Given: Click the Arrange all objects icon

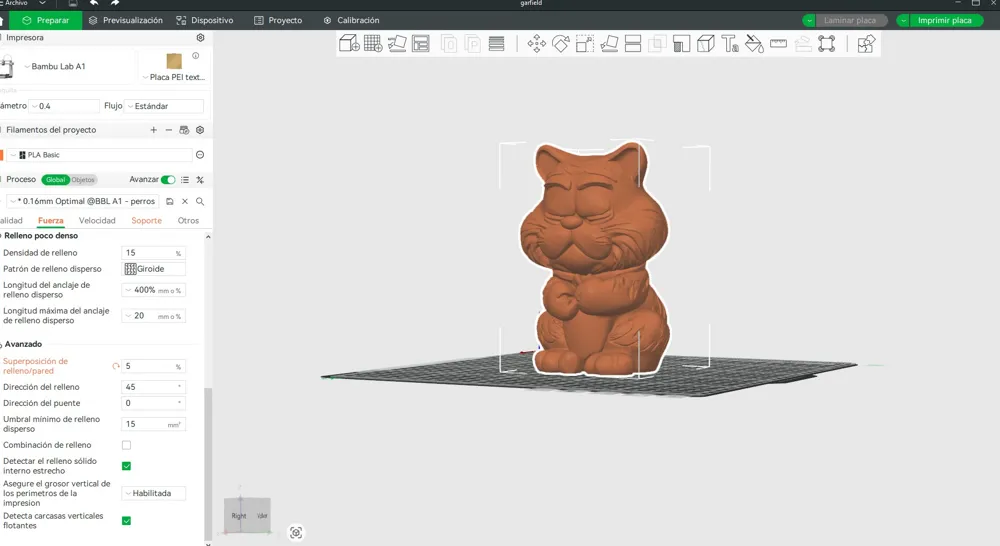Looking at the screenshot, I should (421, 44).
